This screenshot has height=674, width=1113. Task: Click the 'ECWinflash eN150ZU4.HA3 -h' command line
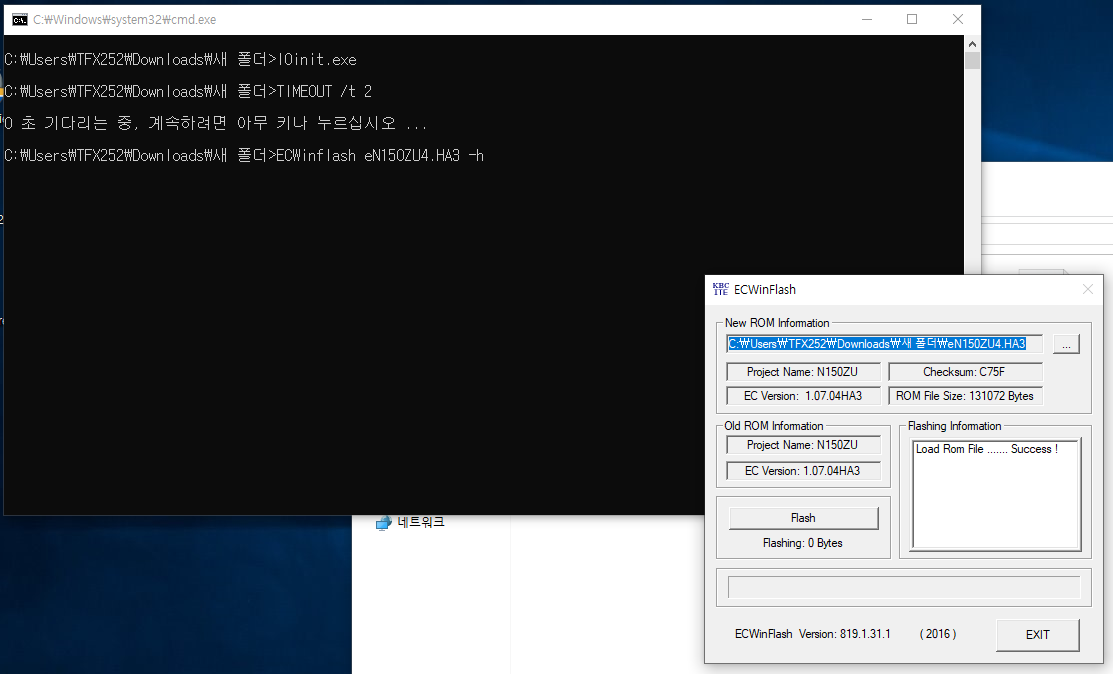(x=380, y=155)
